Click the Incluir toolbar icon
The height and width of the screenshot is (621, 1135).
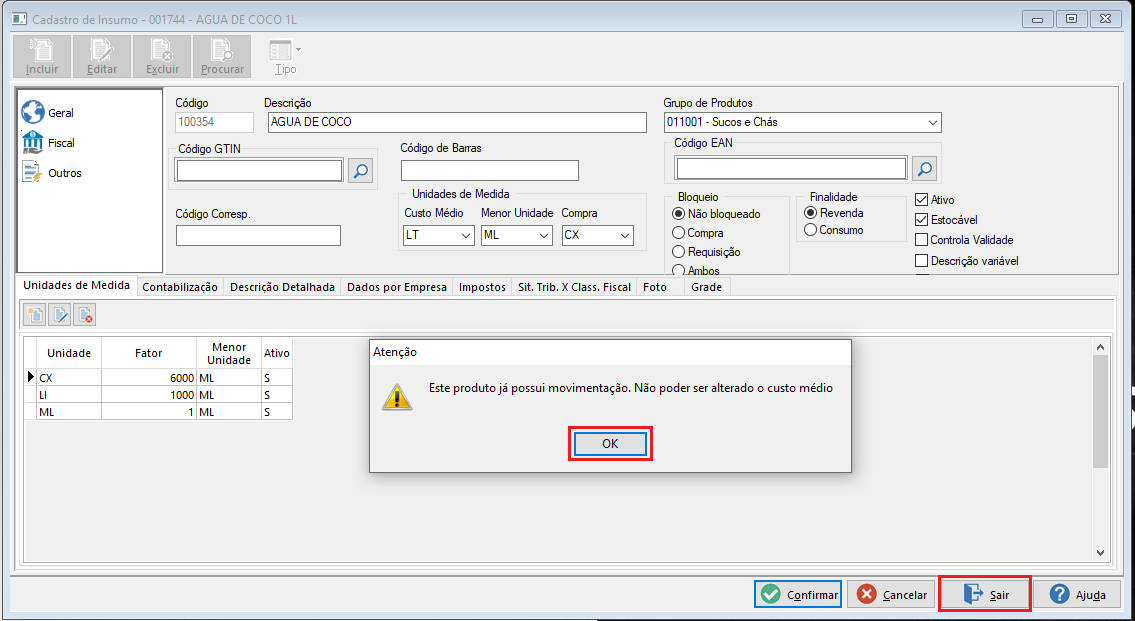pos(42,56)
